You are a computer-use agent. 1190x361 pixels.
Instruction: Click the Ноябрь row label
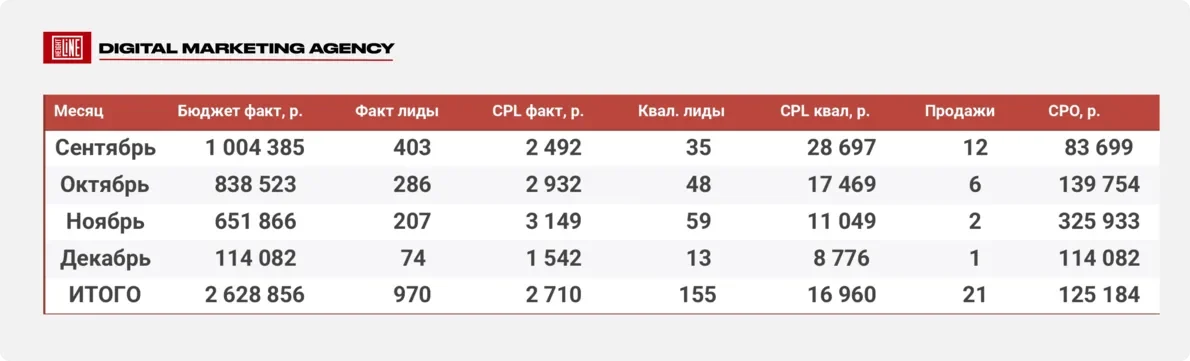tap(105, 221)
